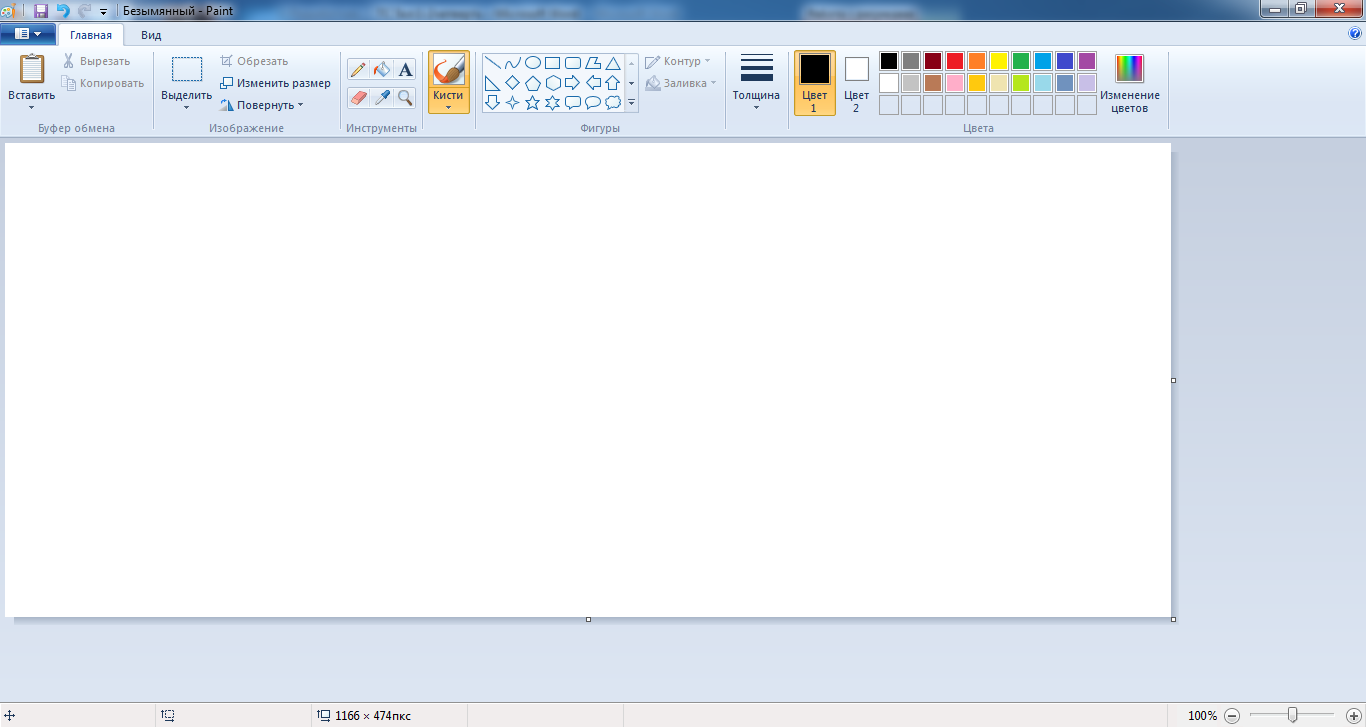
Task: Choose the Four-point star shape
Action: (512, 102)
